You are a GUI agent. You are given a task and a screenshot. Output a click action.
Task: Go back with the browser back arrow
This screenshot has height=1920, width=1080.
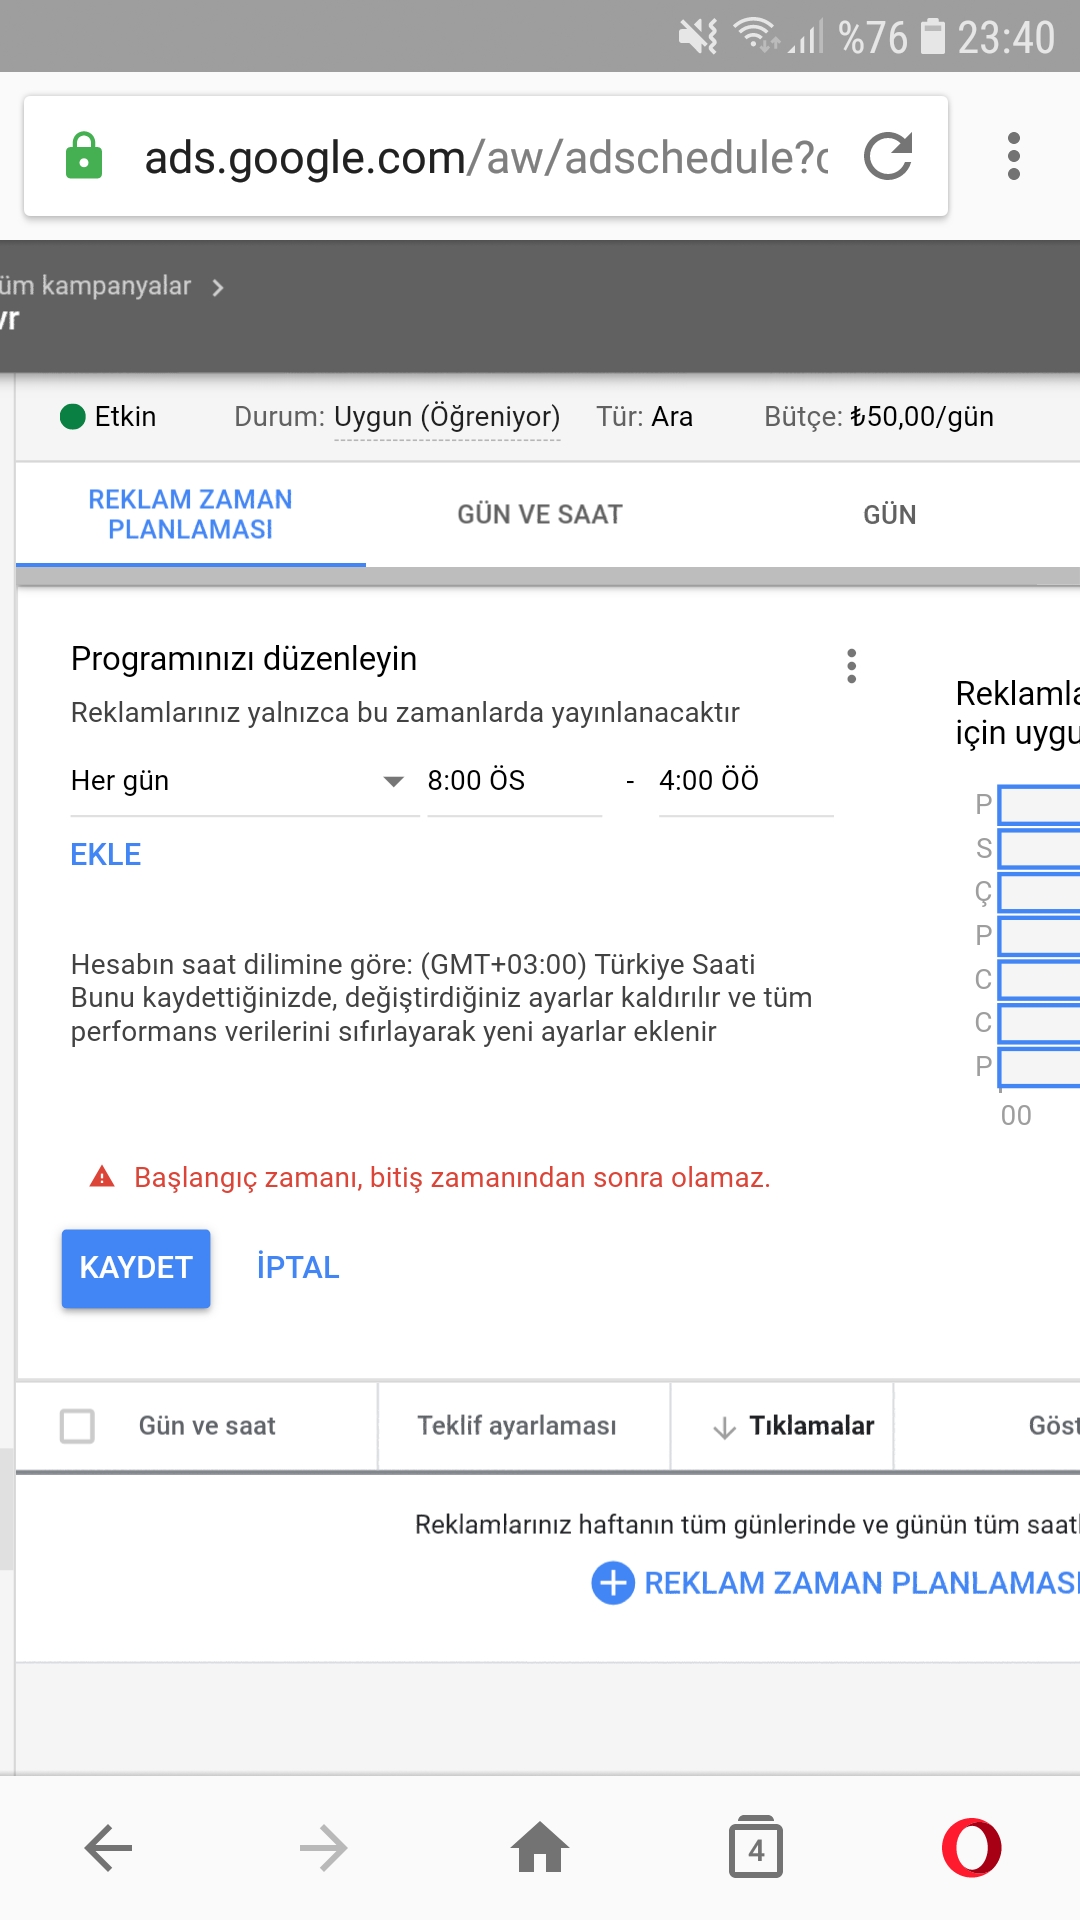[108, 1847]
